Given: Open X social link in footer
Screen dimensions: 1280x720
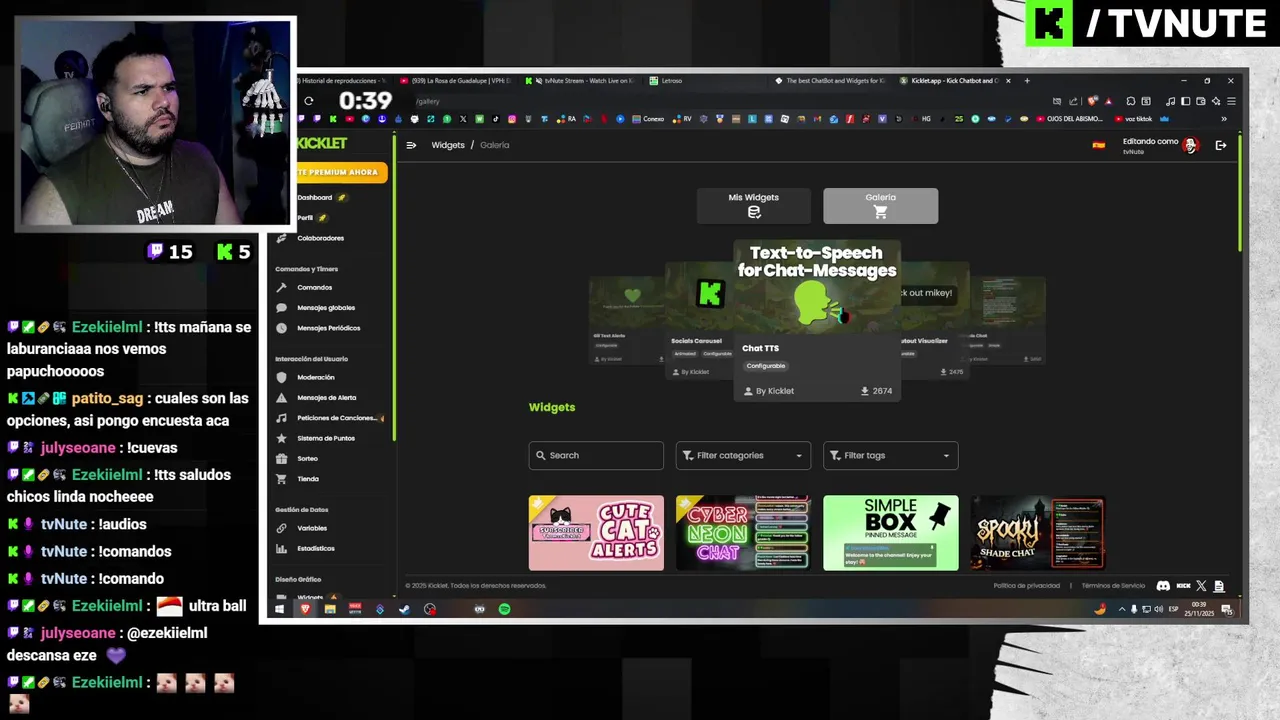Looking at the screenshot, I should pos(1202,586).
